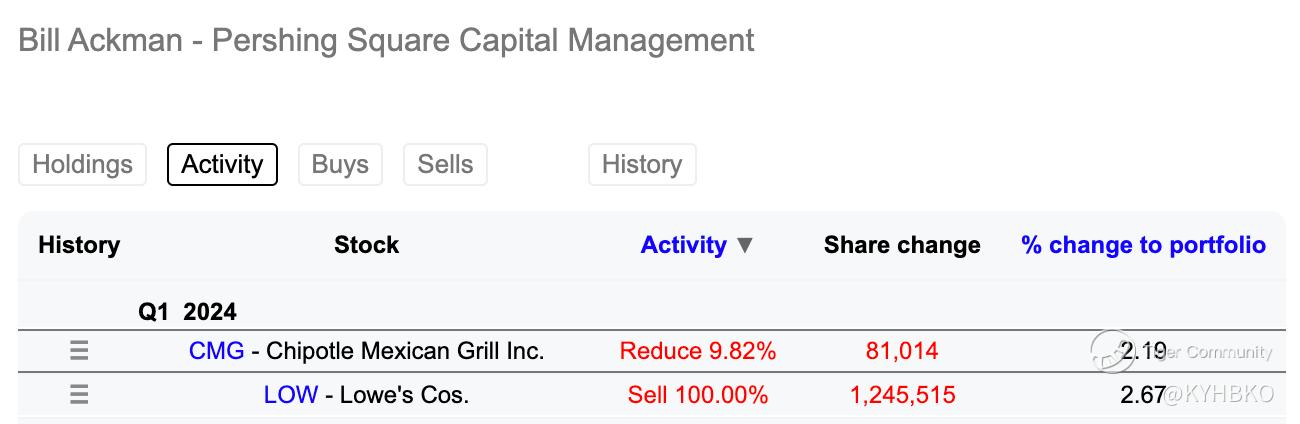
Task: Go to the History tab button
Action: tap(642, 165)
